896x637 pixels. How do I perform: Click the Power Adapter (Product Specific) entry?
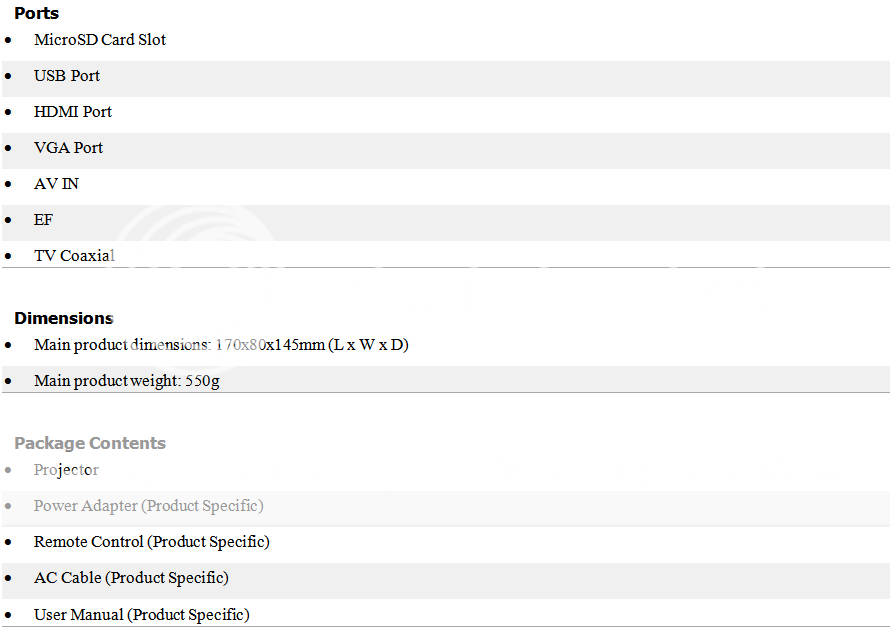(149, 506)
